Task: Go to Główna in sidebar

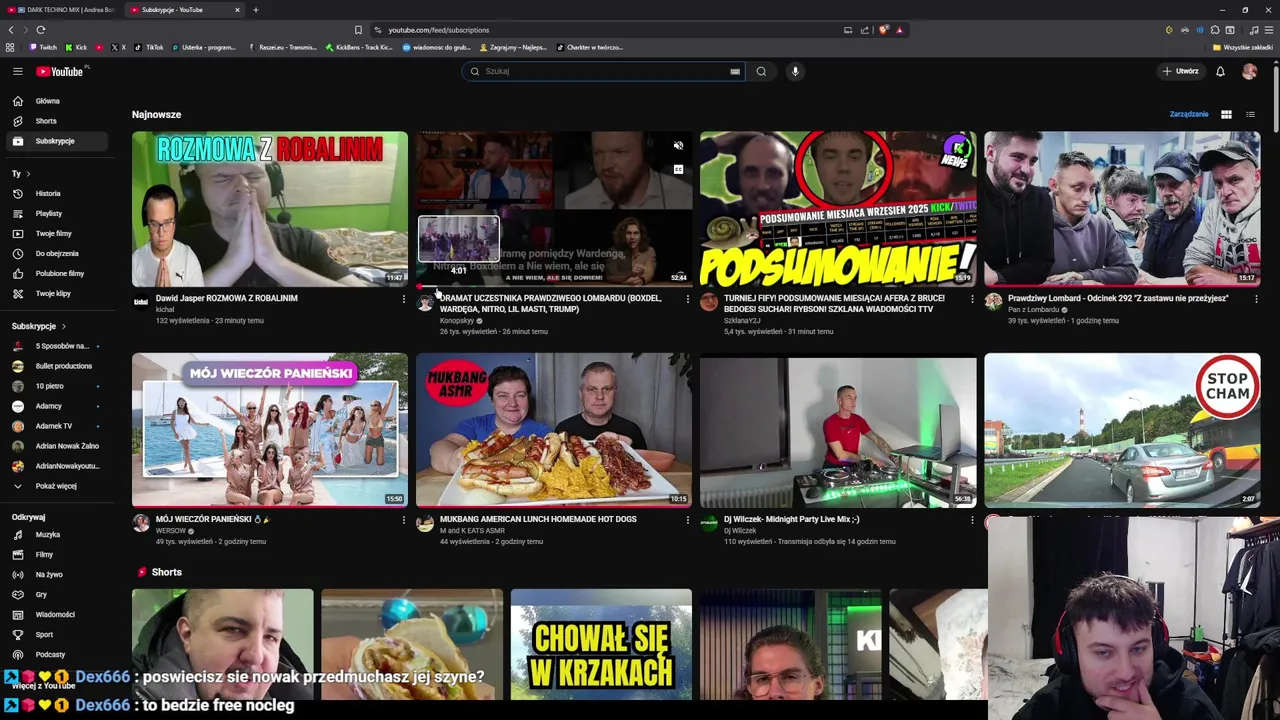Action: 58,101
